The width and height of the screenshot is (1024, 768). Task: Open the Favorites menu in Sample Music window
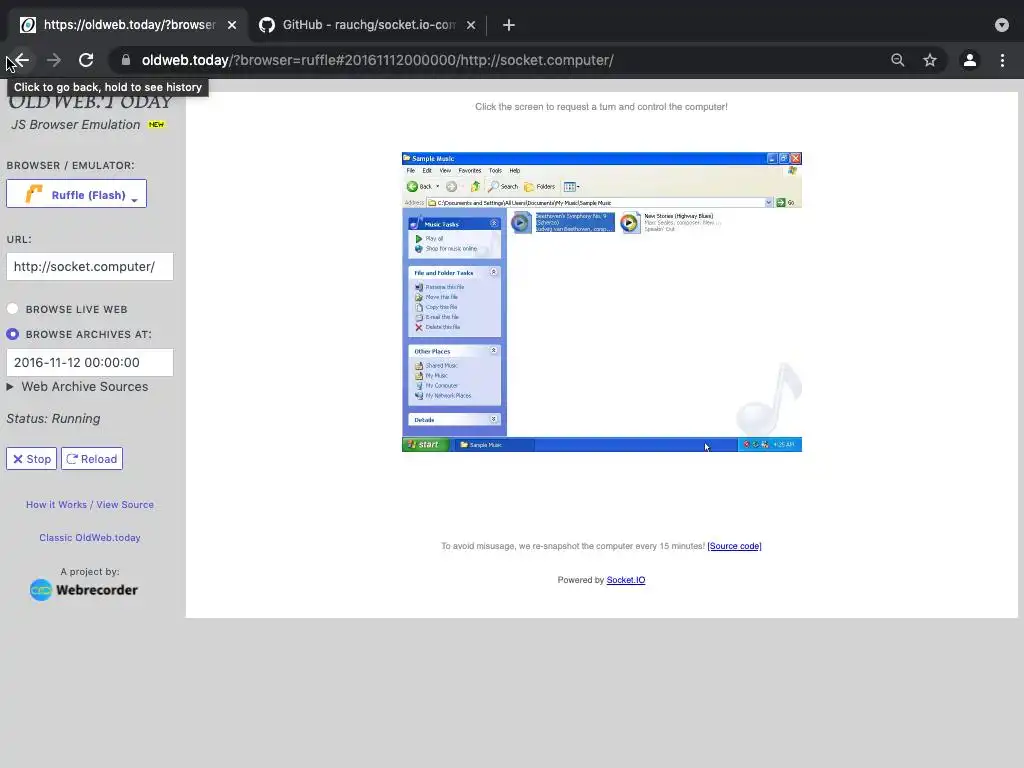coord(470,170)
